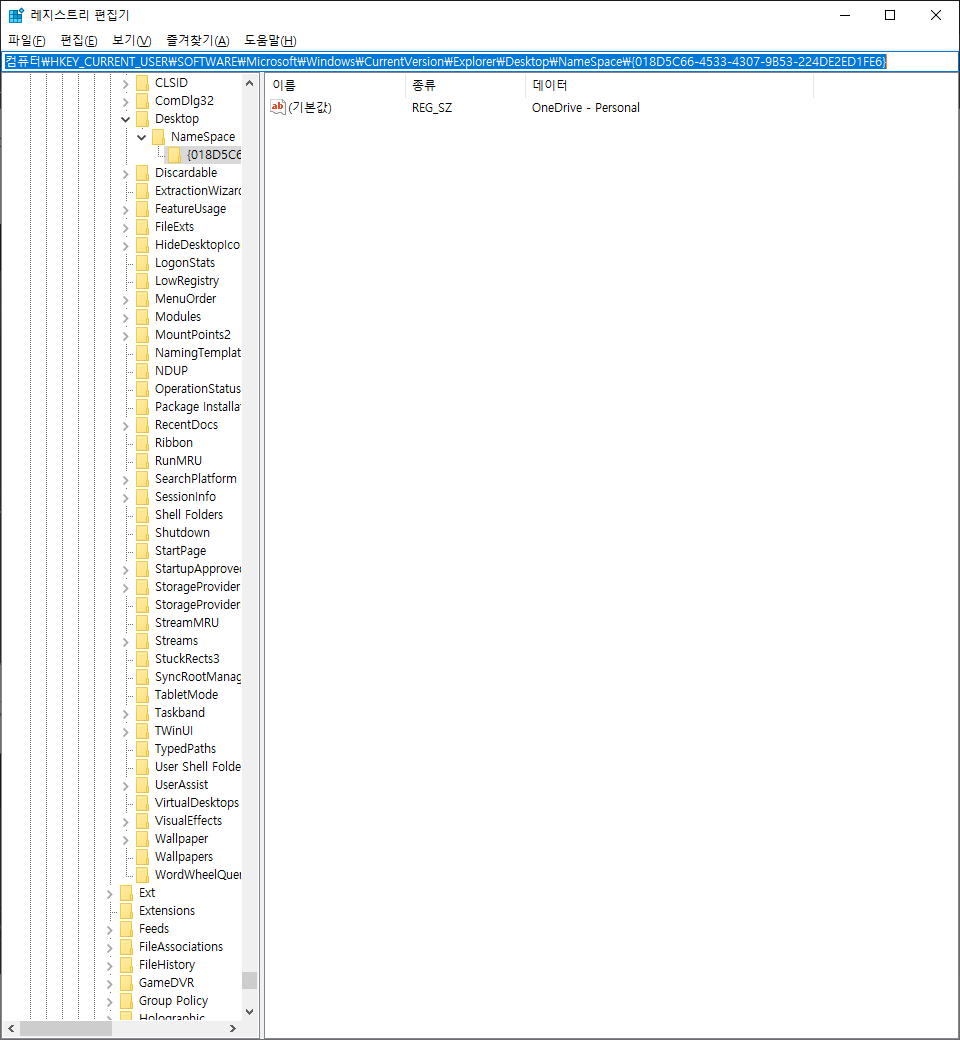Expand the Discardable key
Viewport: 960px width, 1040px height.
click(125, 174)
